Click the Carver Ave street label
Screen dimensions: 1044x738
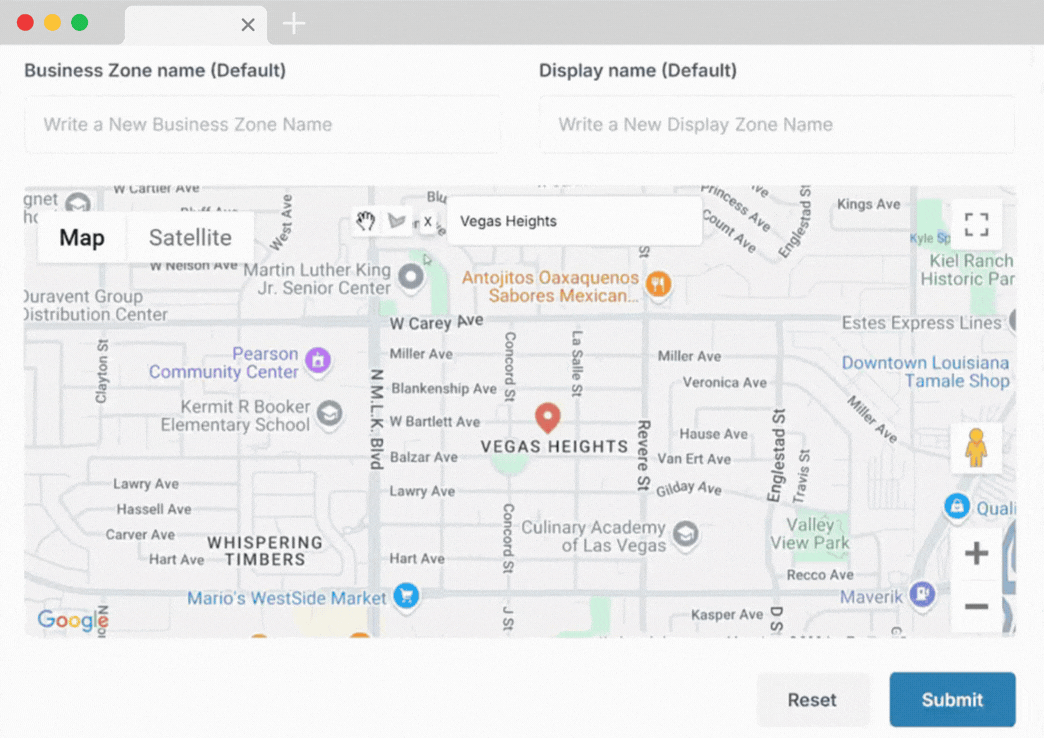click(140, 534)
